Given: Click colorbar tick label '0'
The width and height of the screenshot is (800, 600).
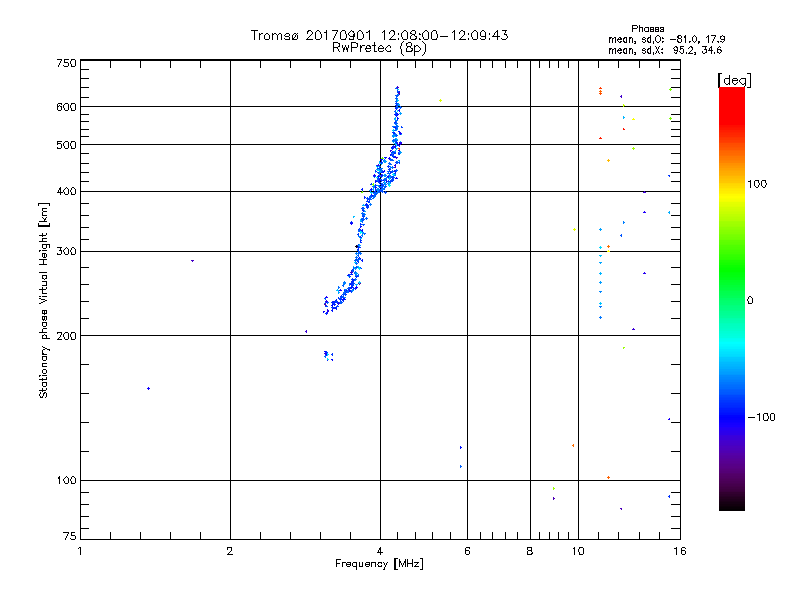Looking at the screenshot, I should [x=749, y=301].
